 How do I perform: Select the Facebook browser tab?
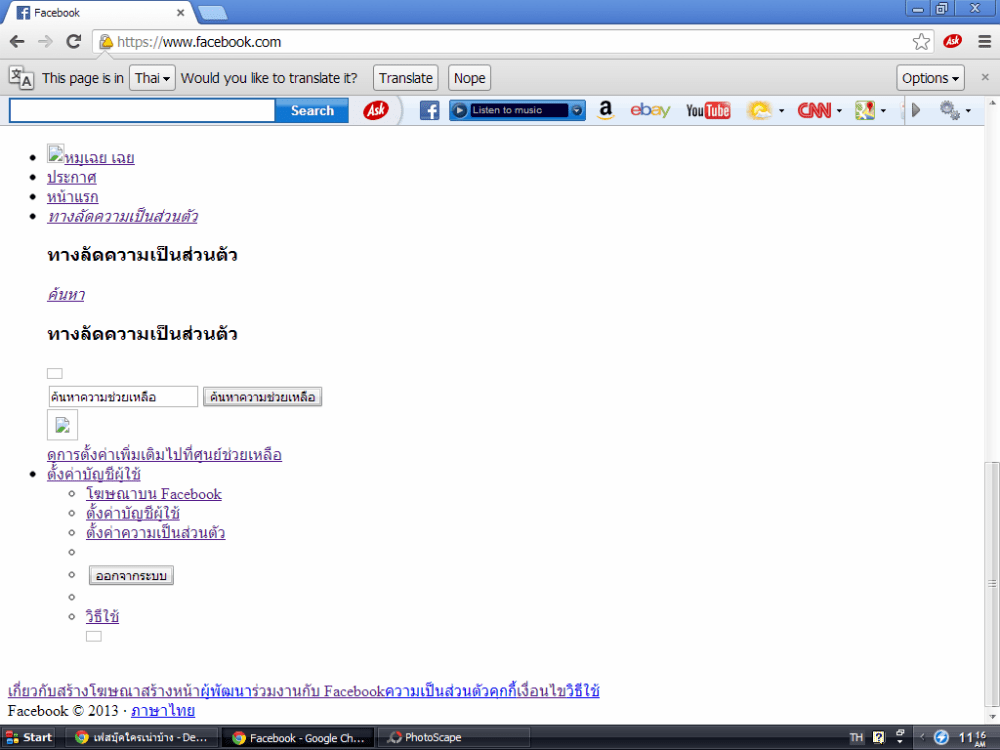[101, 13]
